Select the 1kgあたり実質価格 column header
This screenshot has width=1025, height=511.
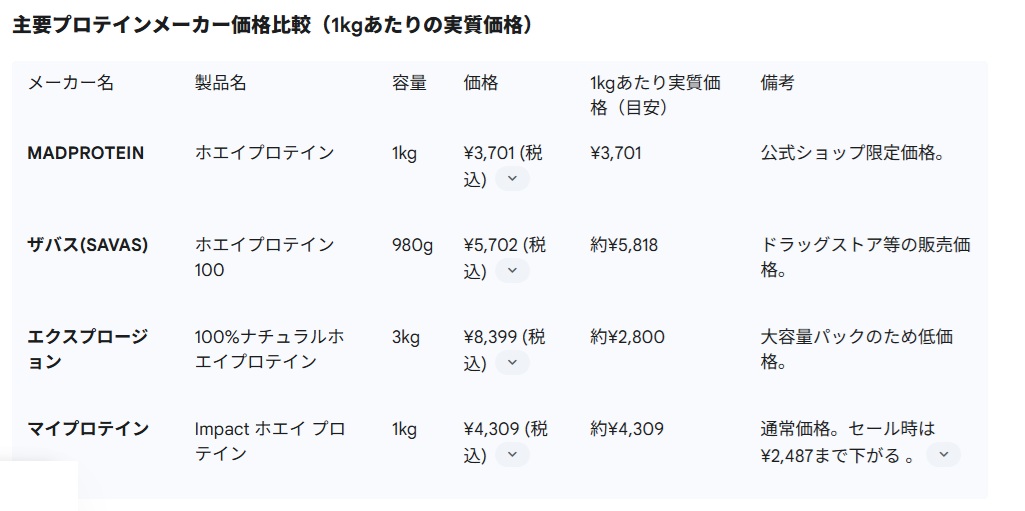[655, 94]
